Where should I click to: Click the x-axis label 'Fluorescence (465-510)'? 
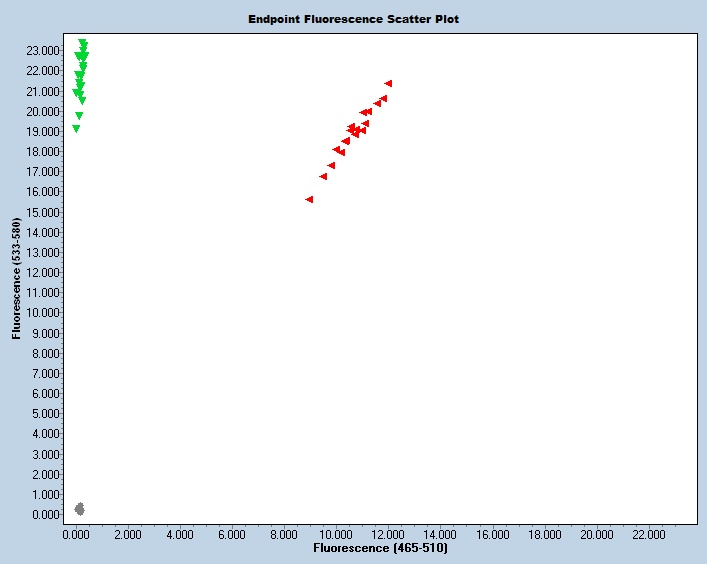[380, 549]
